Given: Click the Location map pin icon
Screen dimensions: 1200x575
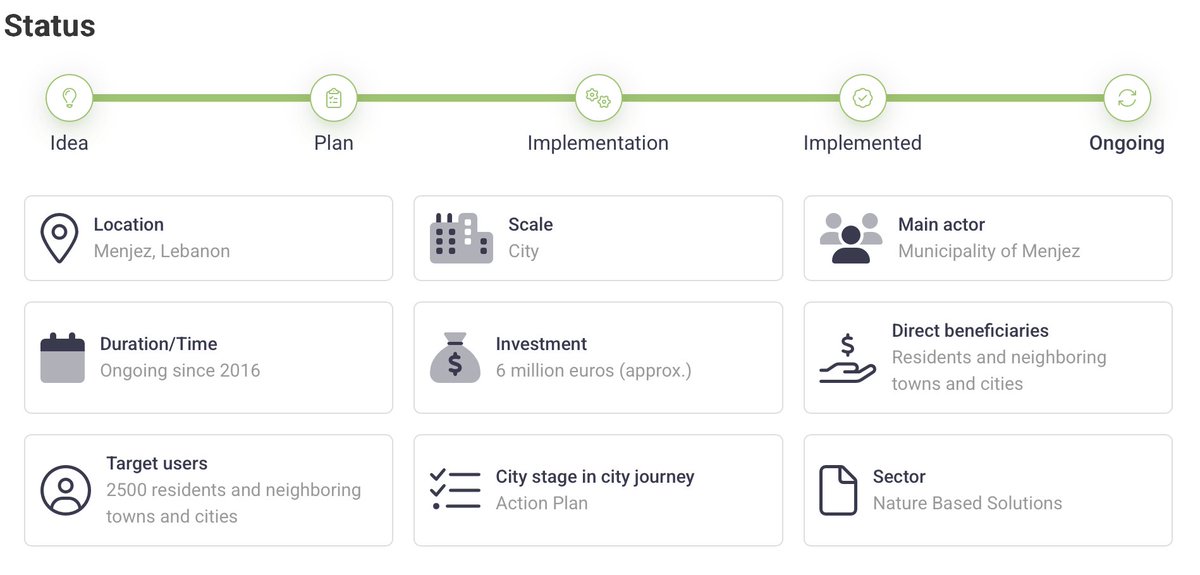Looking at the screenshot, I should 59,238.
